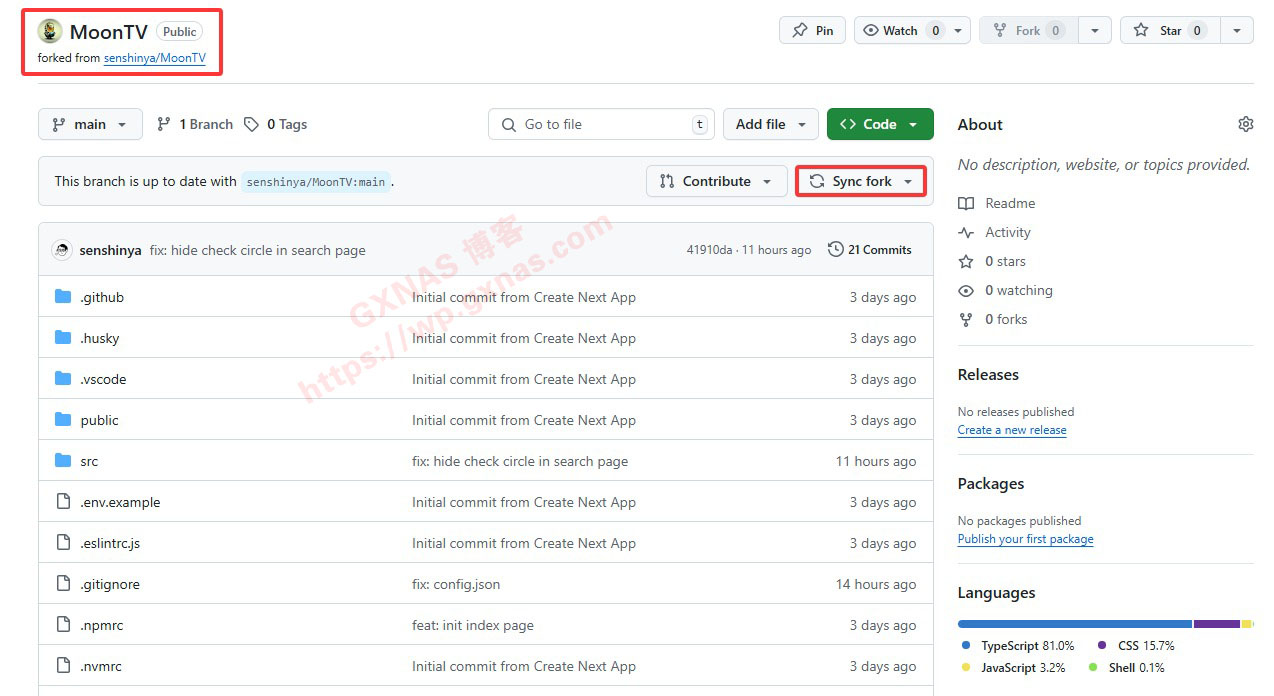This screenshot has height=696, width=1274.
Task: Click the TypeScript 81.0% language label
Action: click(1027, 646)
